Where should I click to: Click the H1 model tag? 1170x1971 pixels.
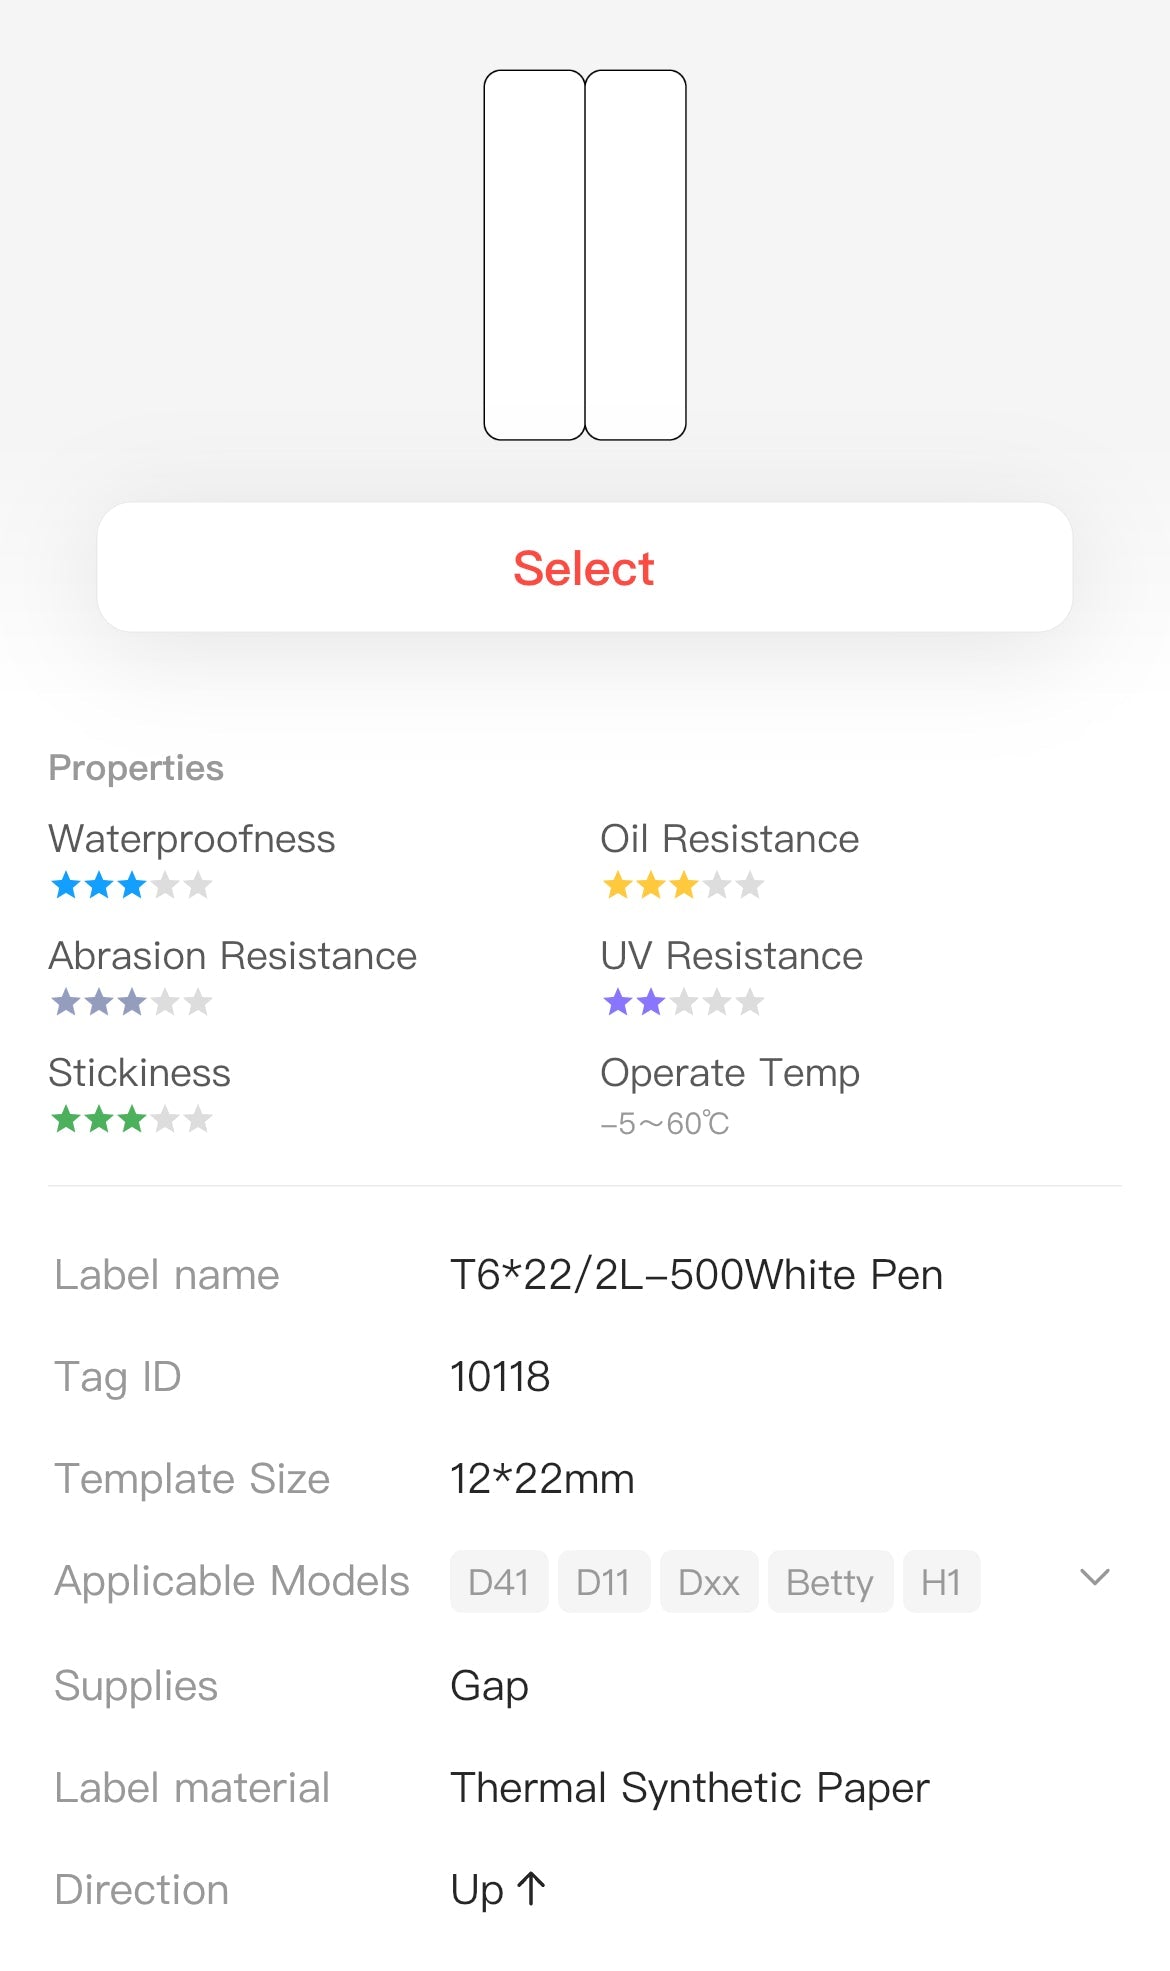click(x=940, y=1582)
